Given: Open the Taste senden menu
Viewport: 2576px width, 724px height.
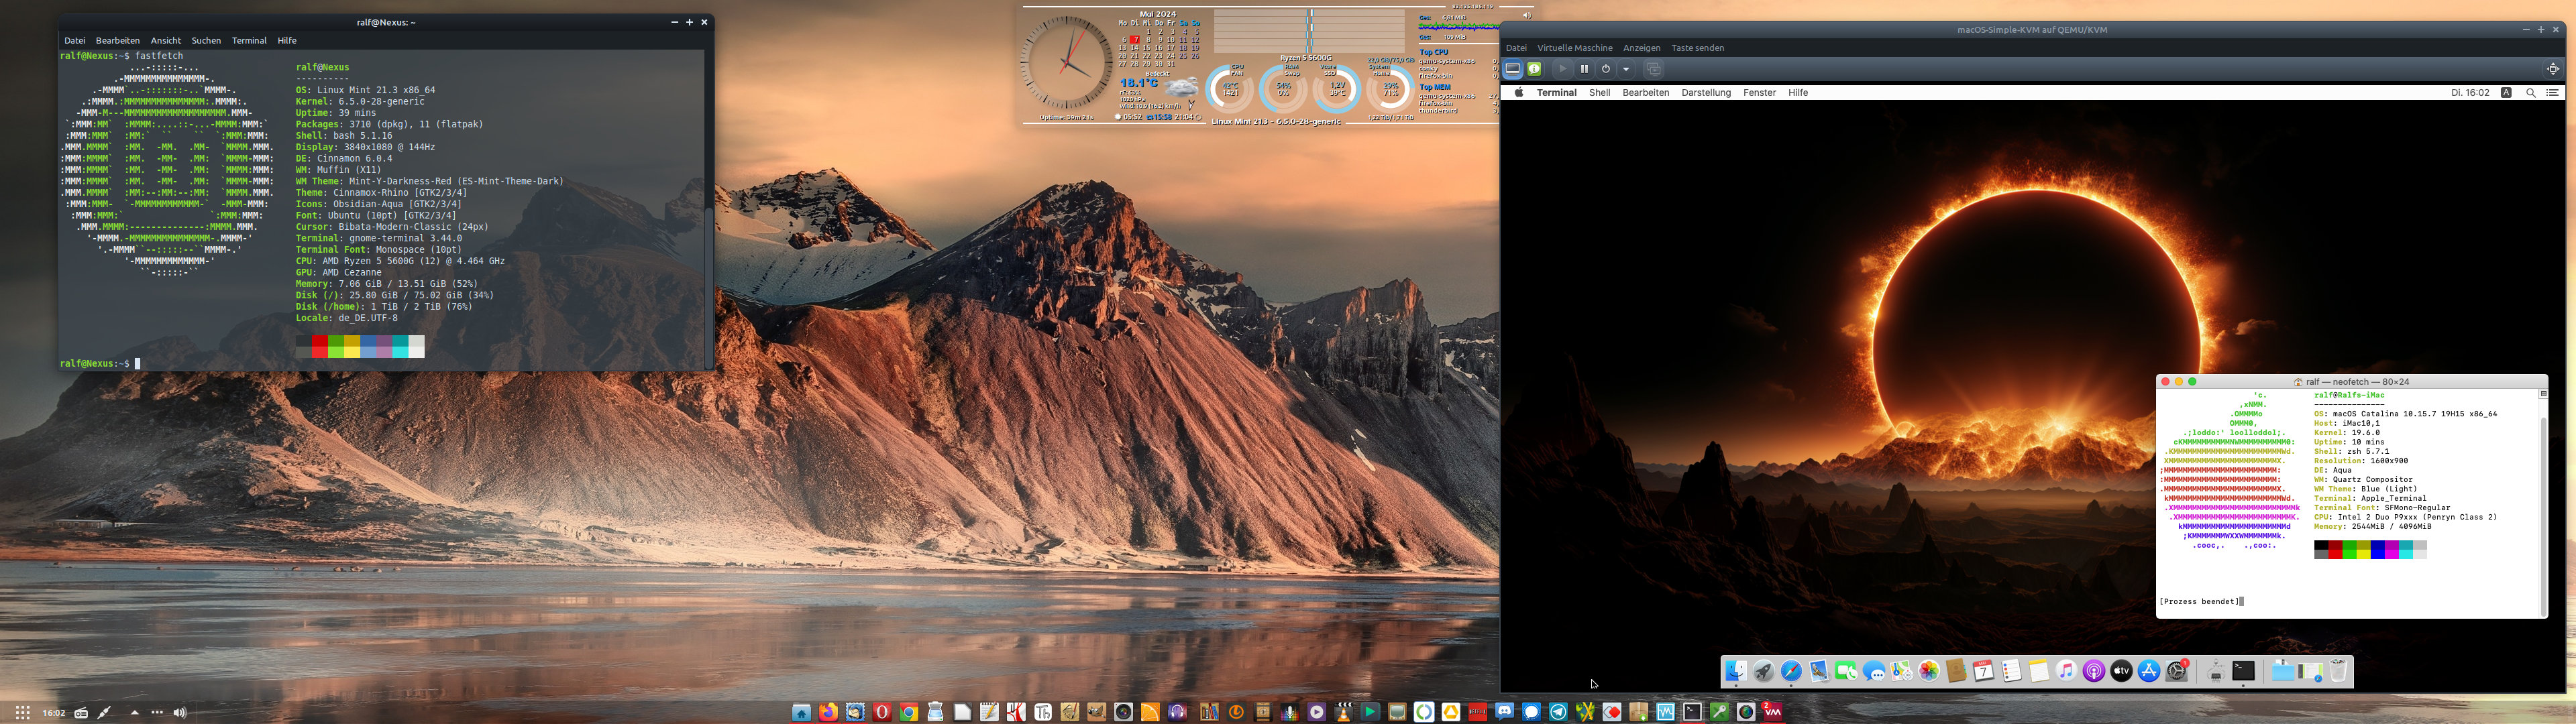Looking at the screenshot, I should point(1697,48).
